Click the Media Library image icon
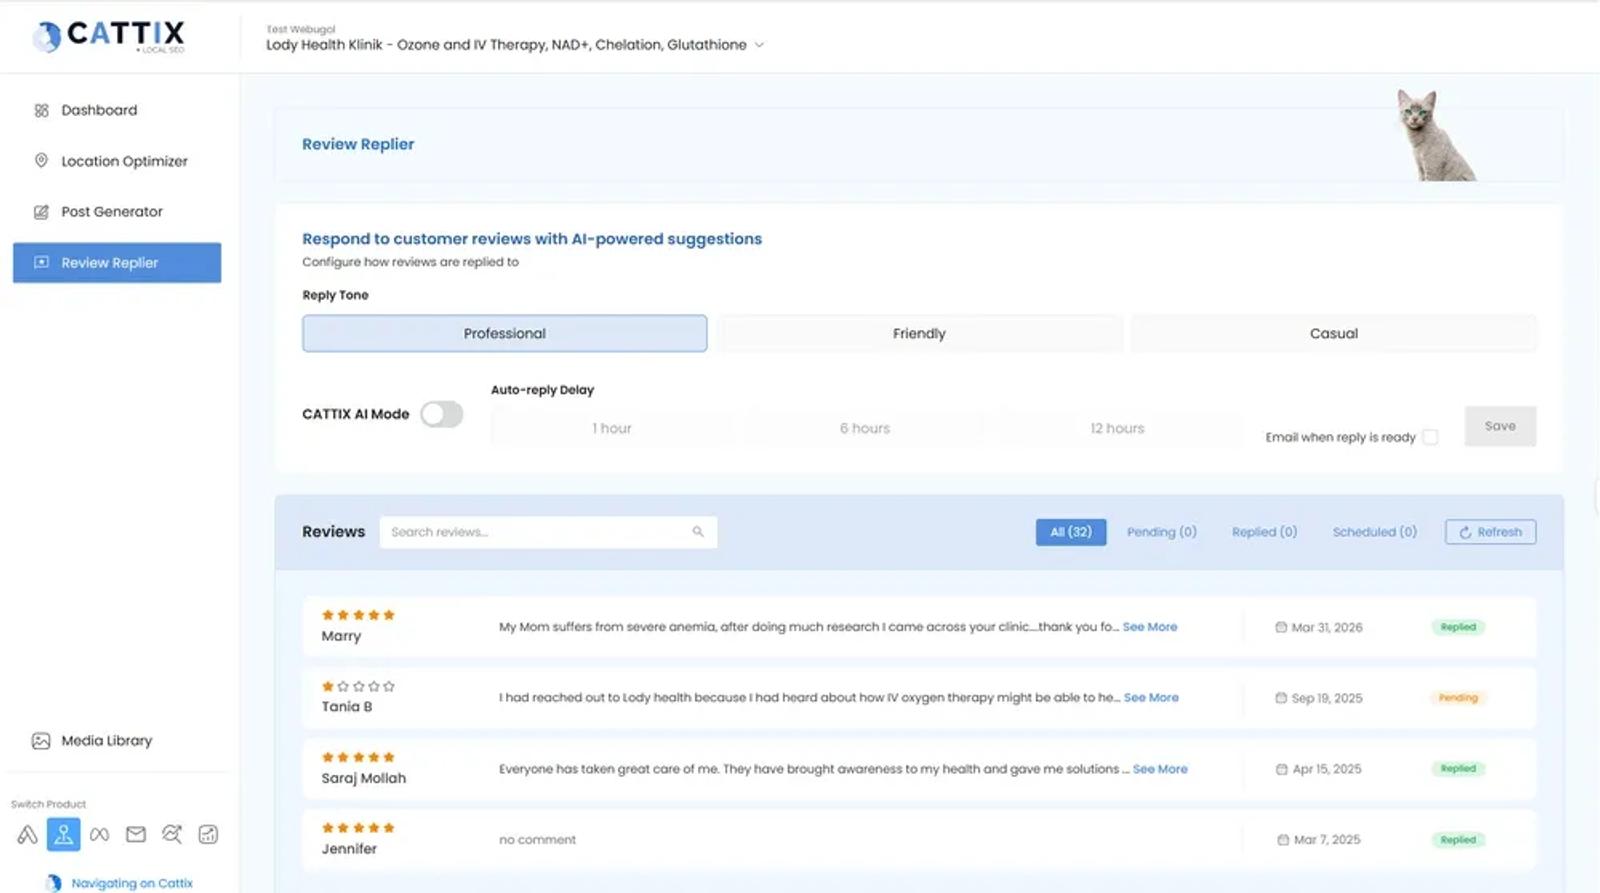 point(41,741)
